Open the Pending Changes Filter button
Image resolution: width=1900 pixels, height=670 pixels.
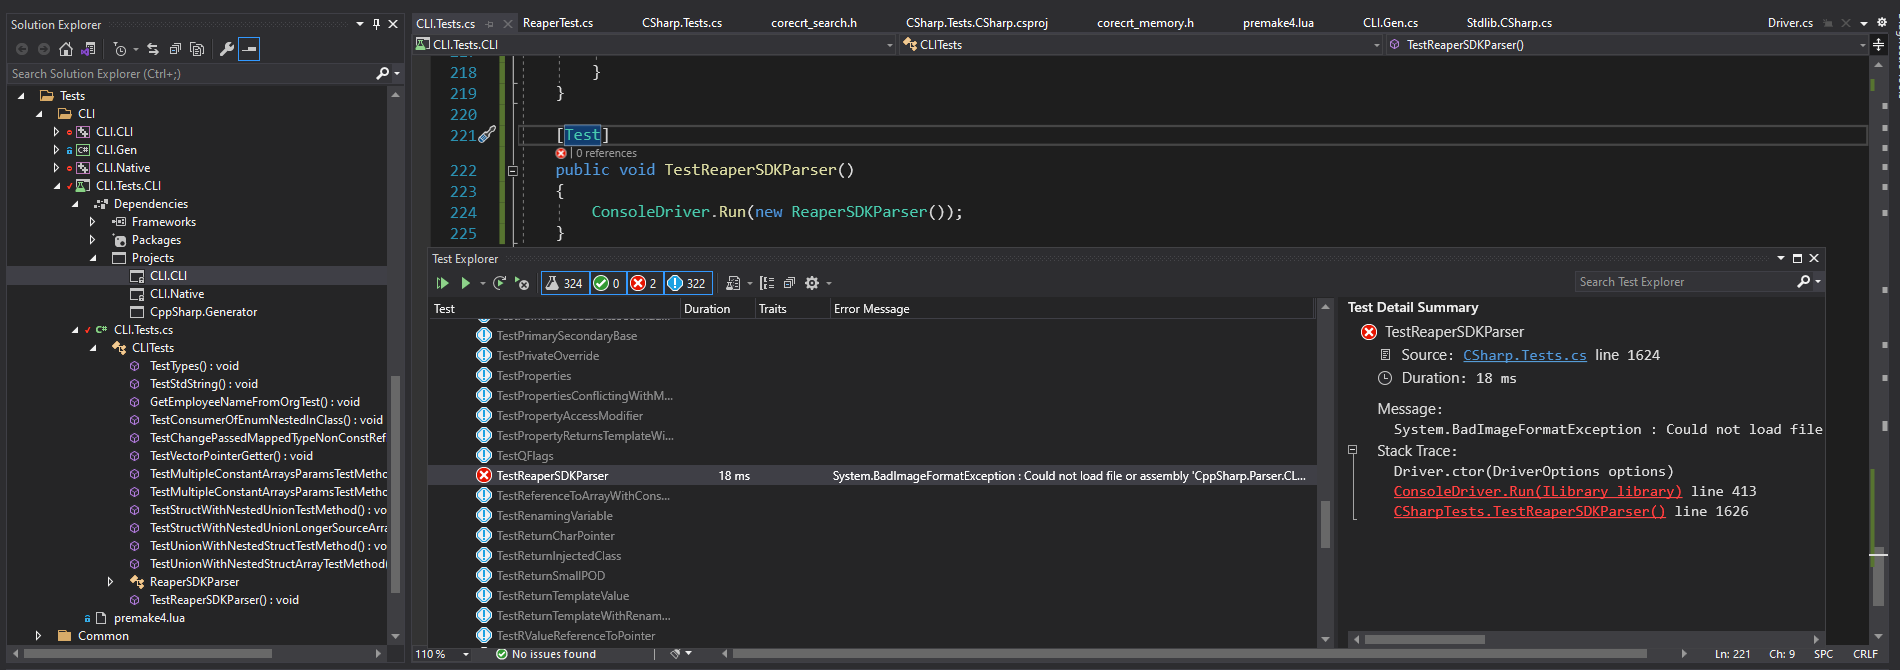pyautogui.click(x=121, y=49)
